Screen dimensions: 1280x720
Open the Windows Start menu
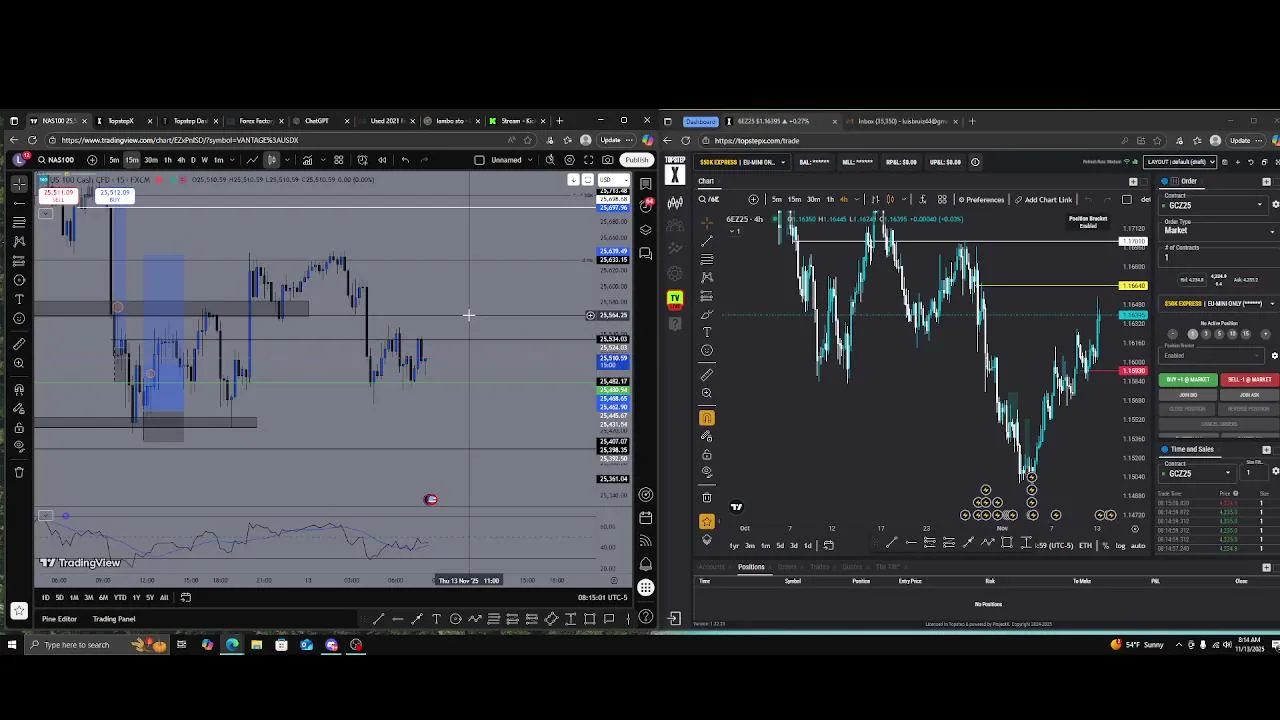12,645
